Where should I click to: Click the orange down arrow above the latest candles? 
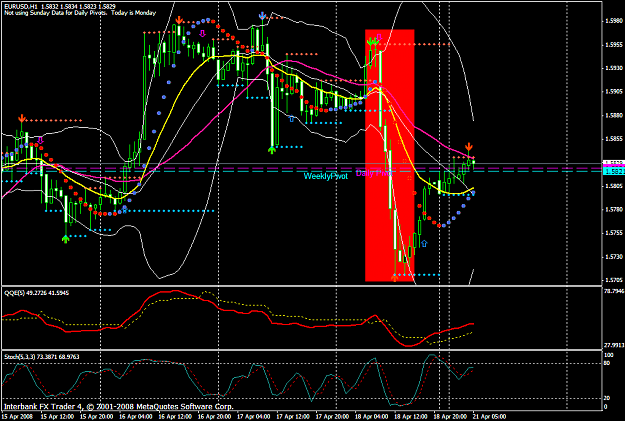click(469, 146)
